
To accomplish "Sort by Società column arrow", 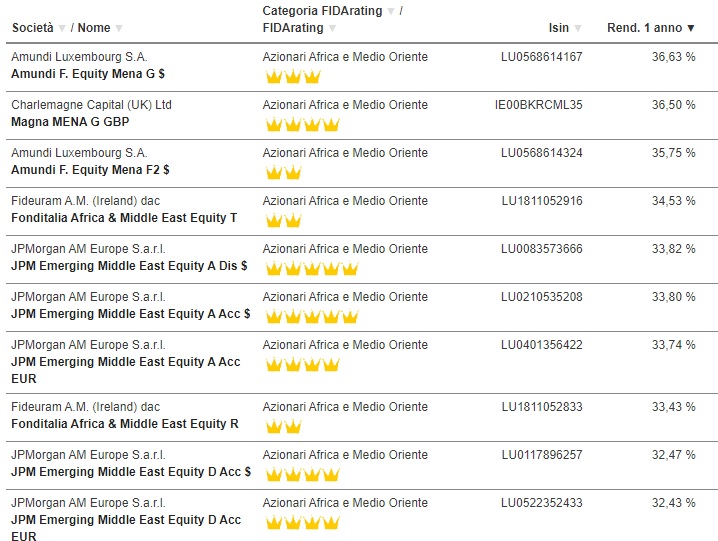I will (x=62, y=28).
